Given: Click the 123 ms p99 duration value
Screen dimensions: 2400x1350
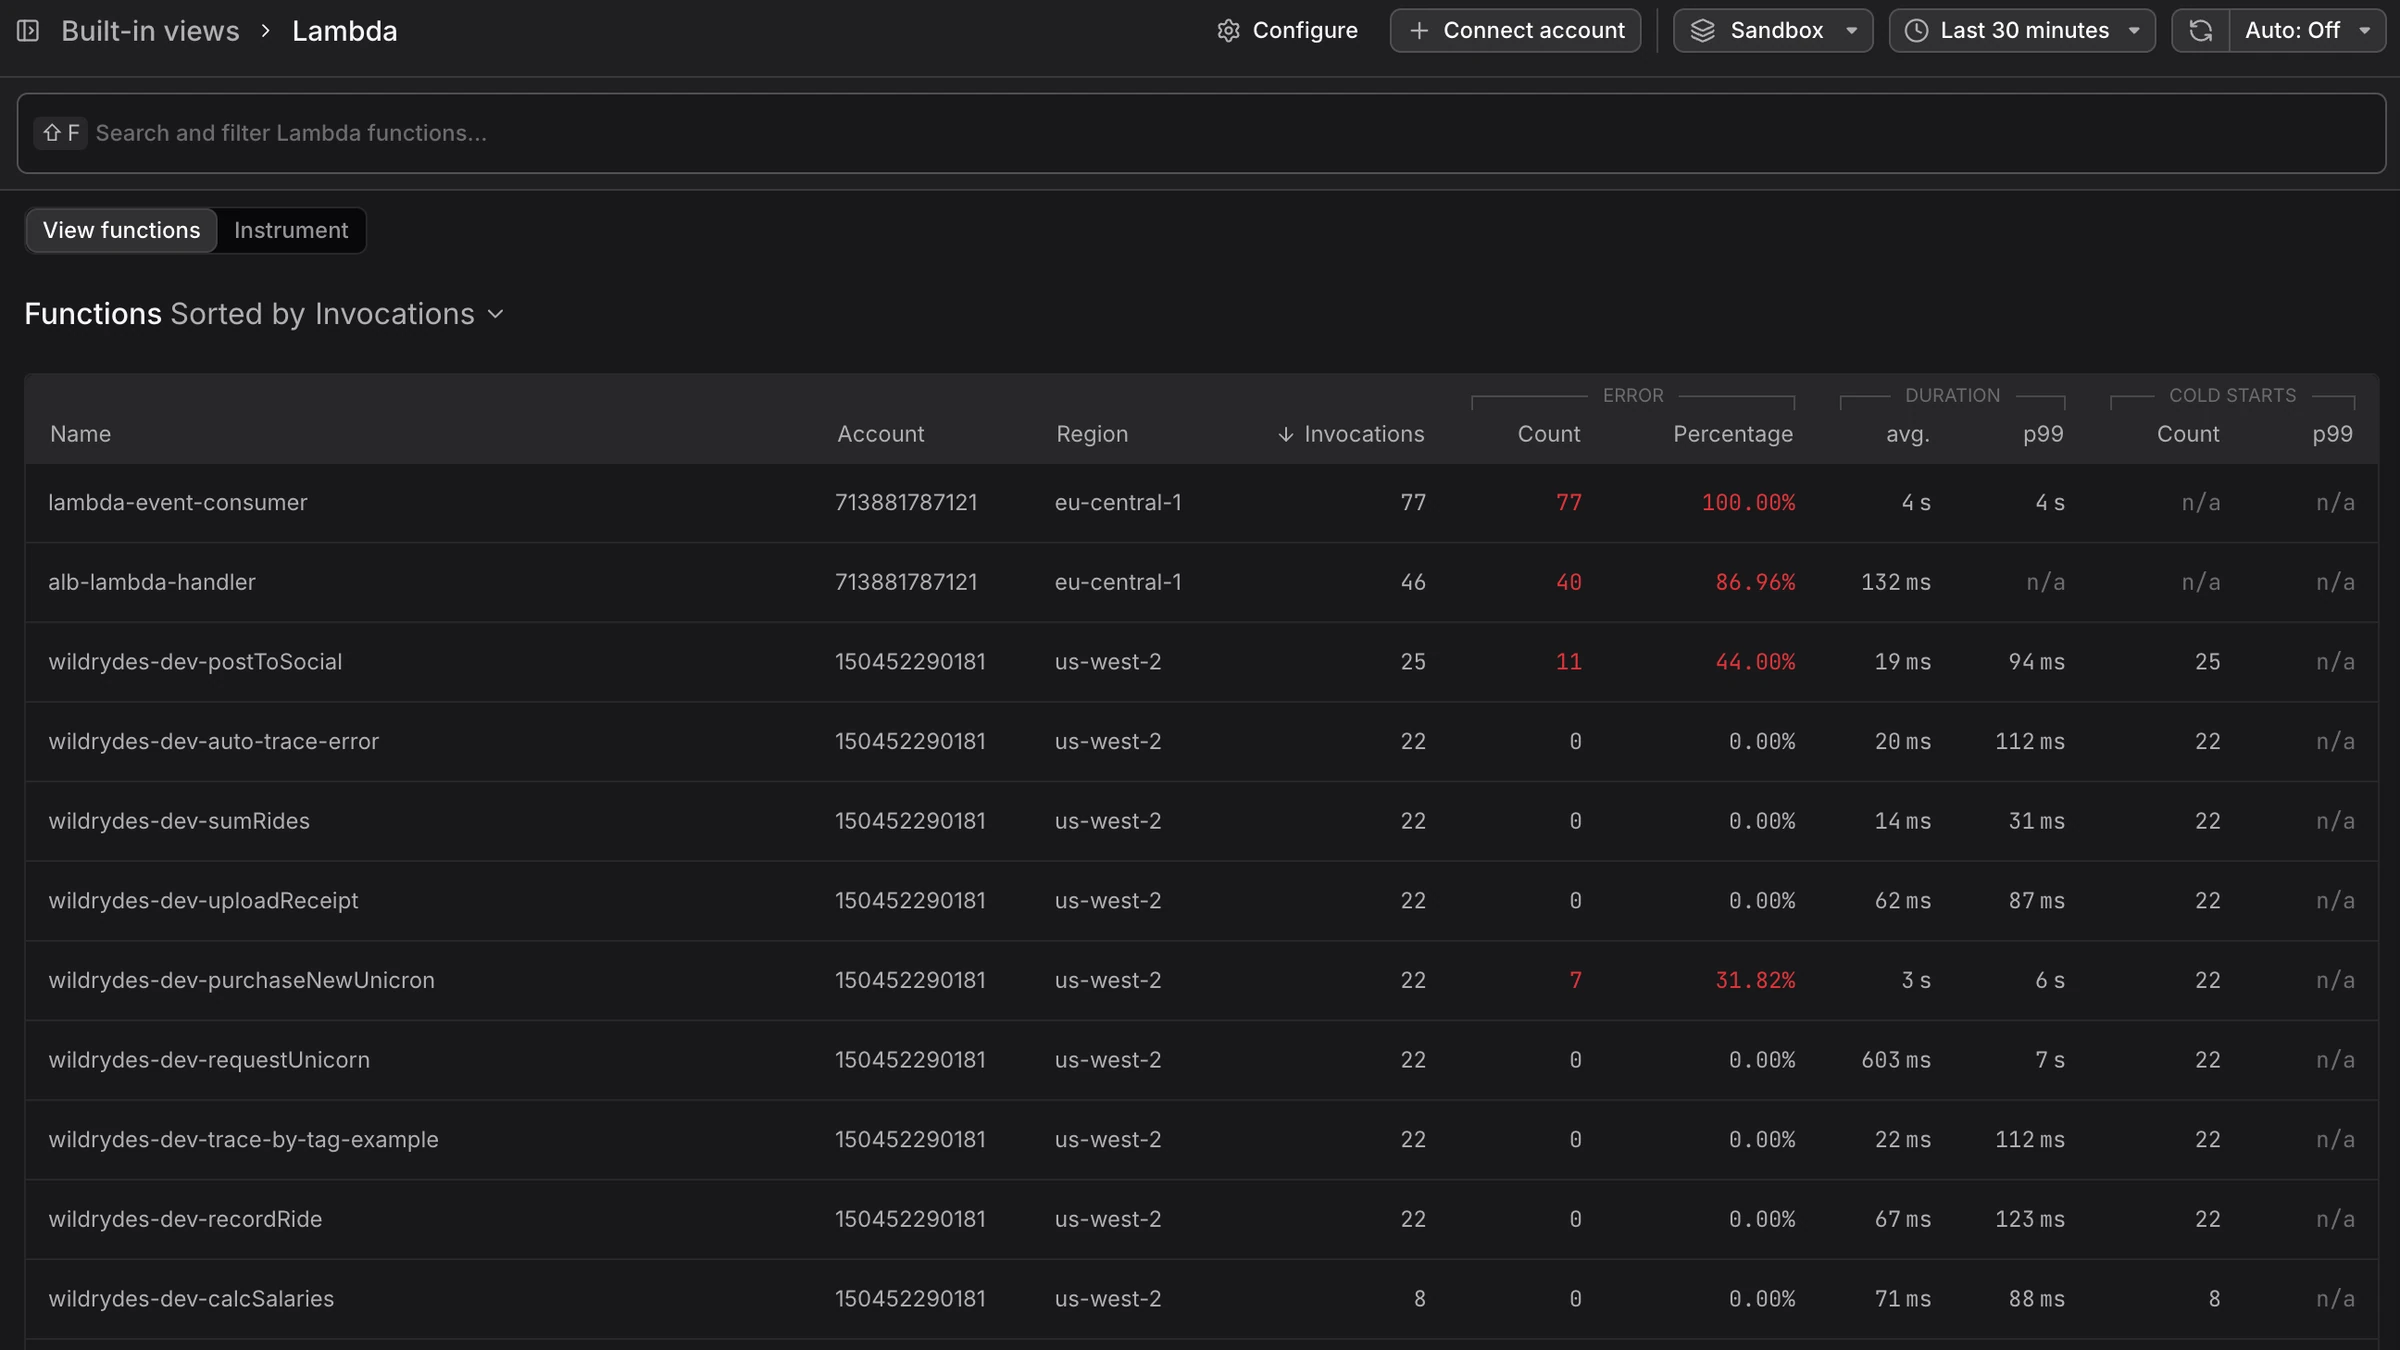Looking at the screenshot, I should pyautogui.click(x=2030, y=1219).
